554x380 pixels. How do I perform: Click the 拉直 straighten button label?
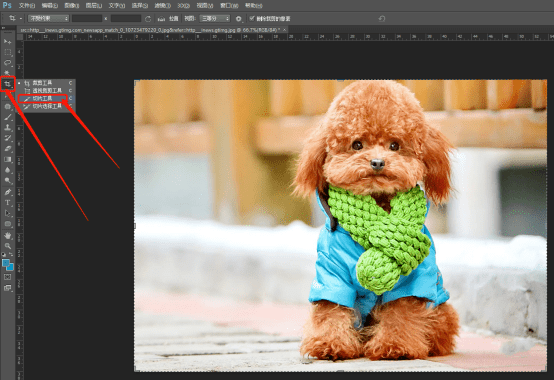pyautogui.click(x=173, y=19)
